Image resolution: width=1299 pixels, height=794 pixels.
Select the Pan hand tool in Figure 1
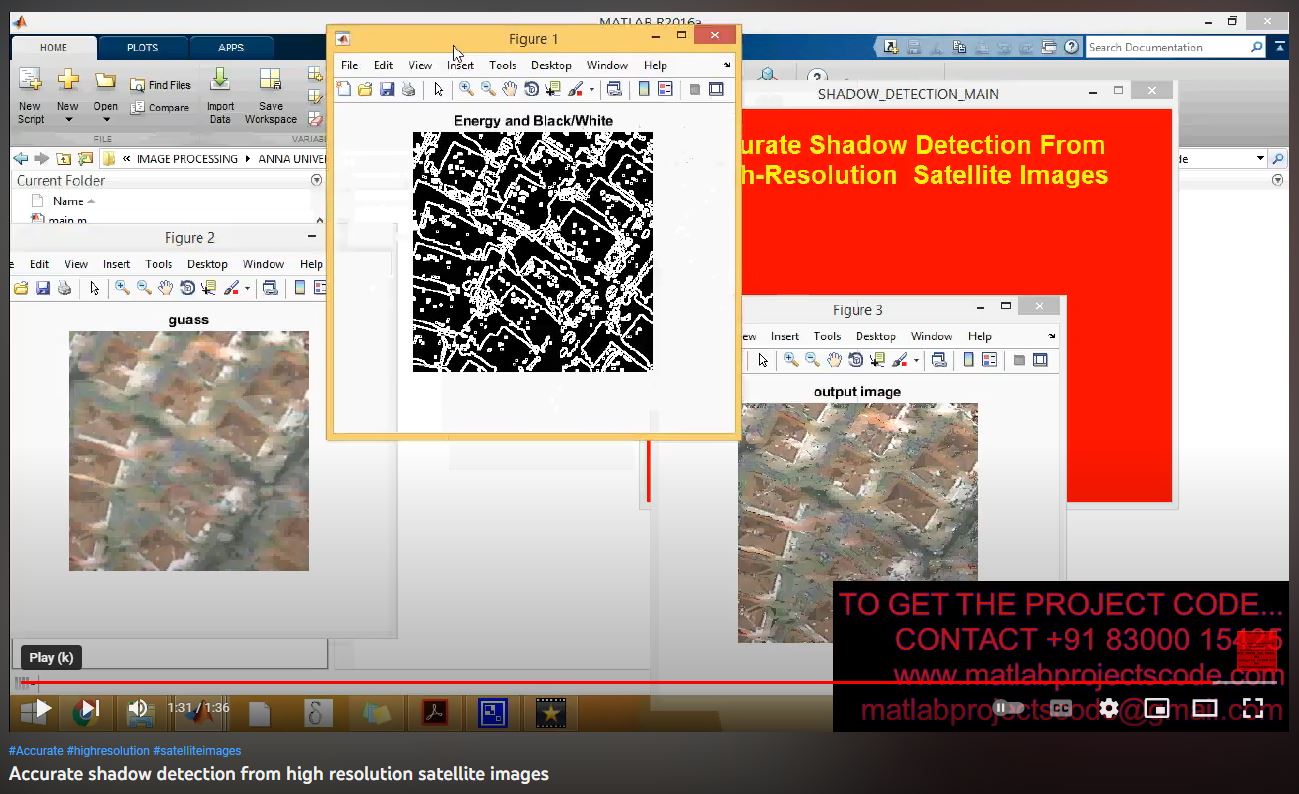[510, 90]
